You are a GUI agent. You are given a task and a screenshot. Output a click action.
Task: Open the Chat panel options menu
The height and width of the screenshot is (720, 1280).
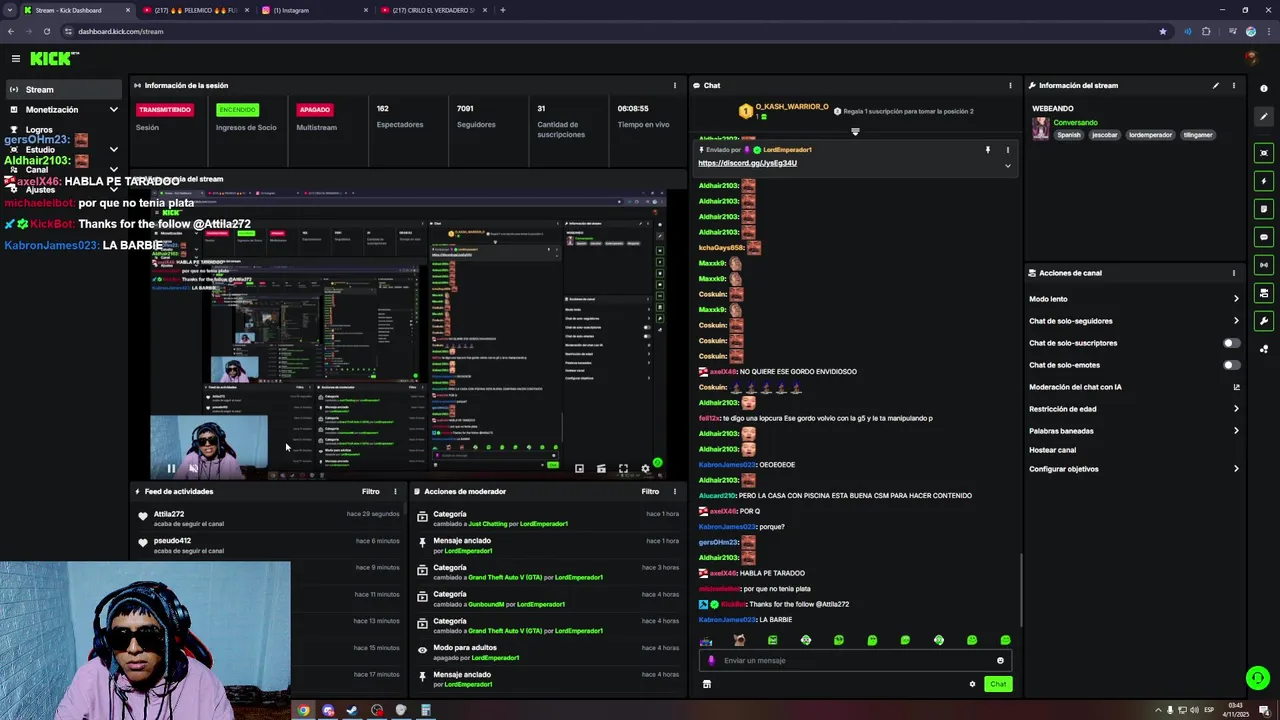tap(1010, 86)
